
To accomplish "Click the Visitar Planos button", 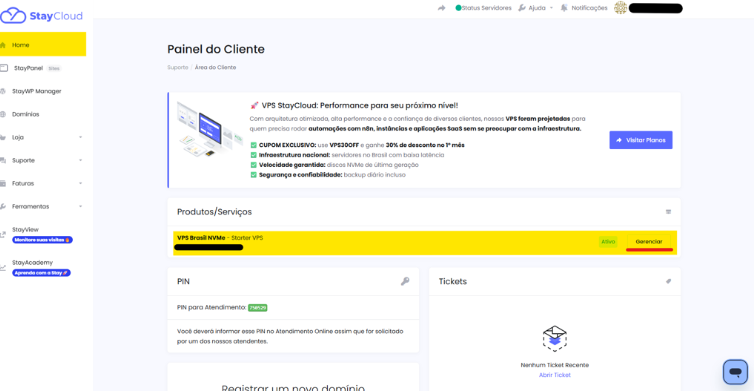I will tap(641, 140).
